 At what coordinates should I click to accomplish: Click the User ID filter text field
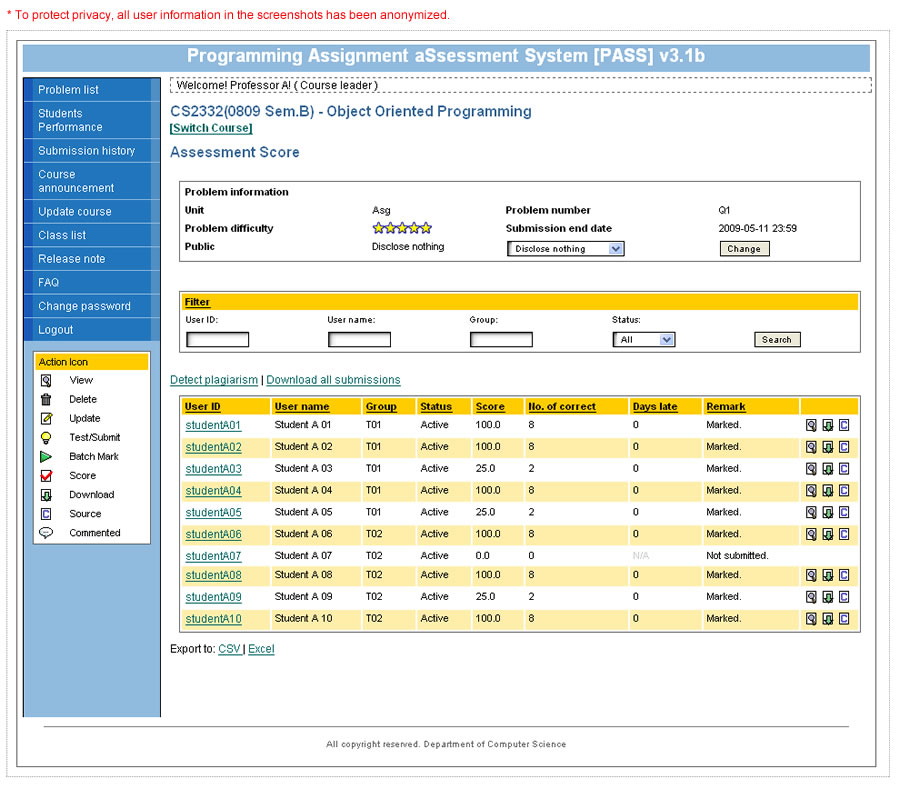tap(217, 340)
